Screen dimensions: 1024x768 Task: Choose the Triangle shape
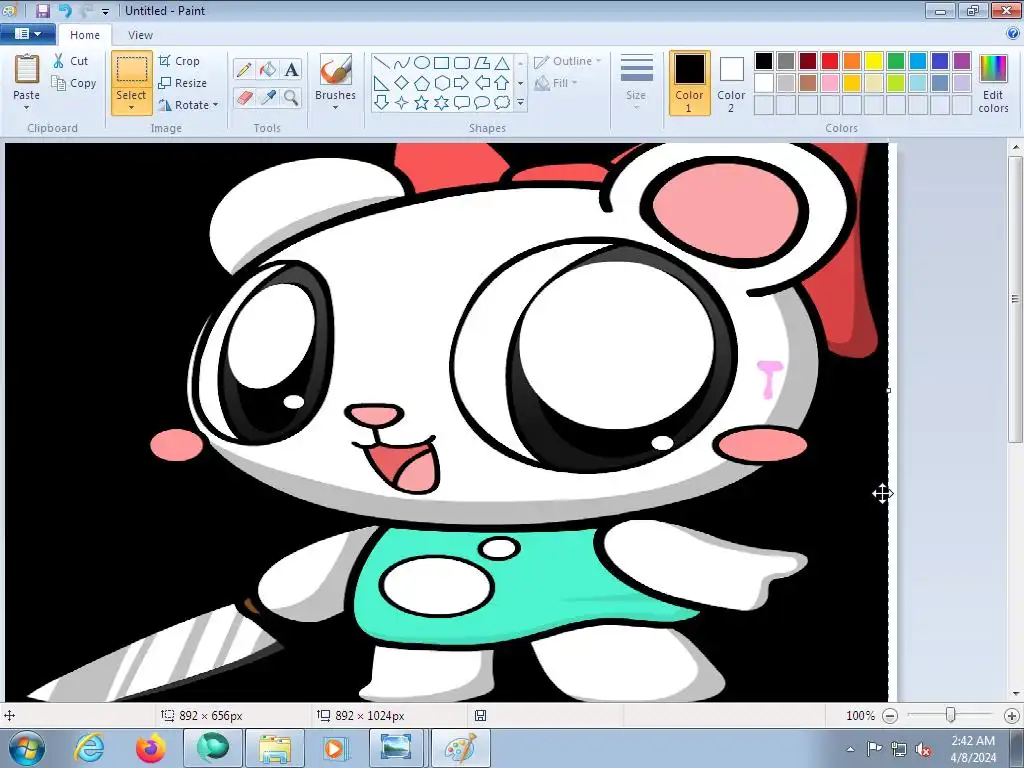point(502,63)
